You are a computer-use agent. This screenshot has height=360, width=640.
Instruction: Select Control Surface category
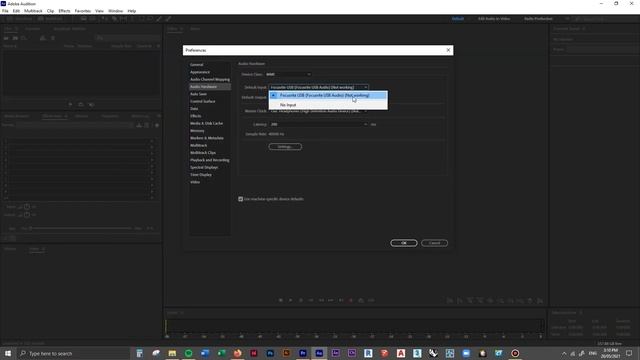[x=202, y=101]
